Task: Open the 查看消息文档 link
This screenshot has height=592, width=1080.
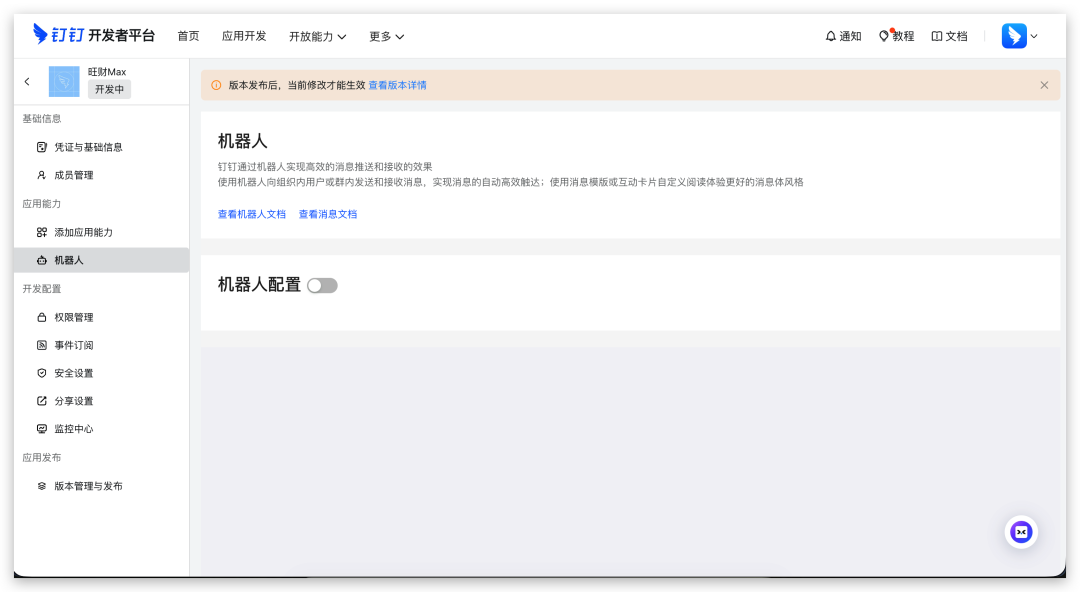Action: click(x=328, y=214)
